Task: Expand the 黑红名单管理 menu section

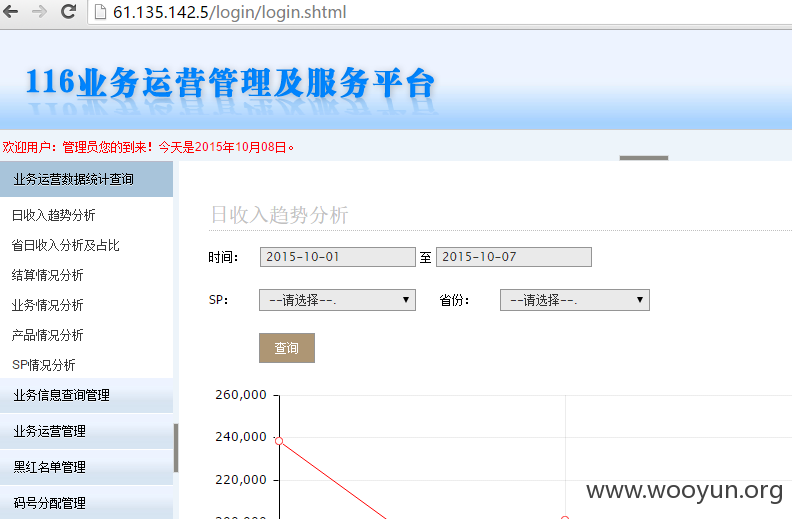Action: [x=86, y=468]
